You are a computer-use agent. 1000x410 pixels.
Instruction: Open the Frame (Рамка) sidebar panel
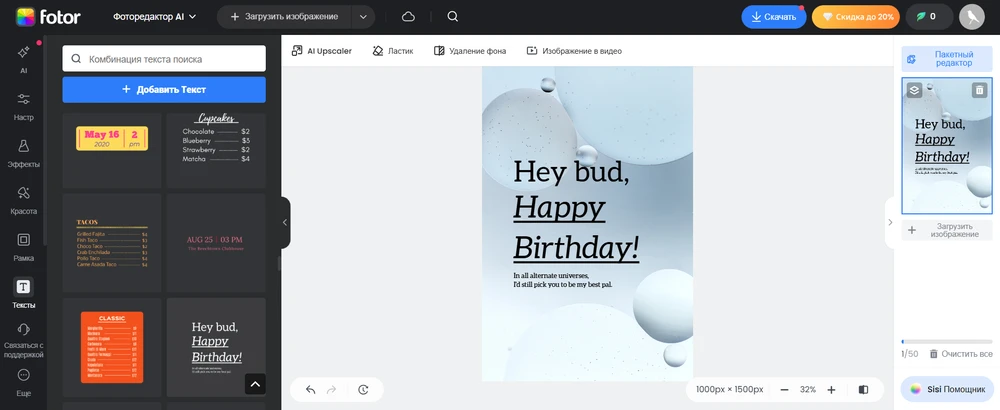click(23, 246)
